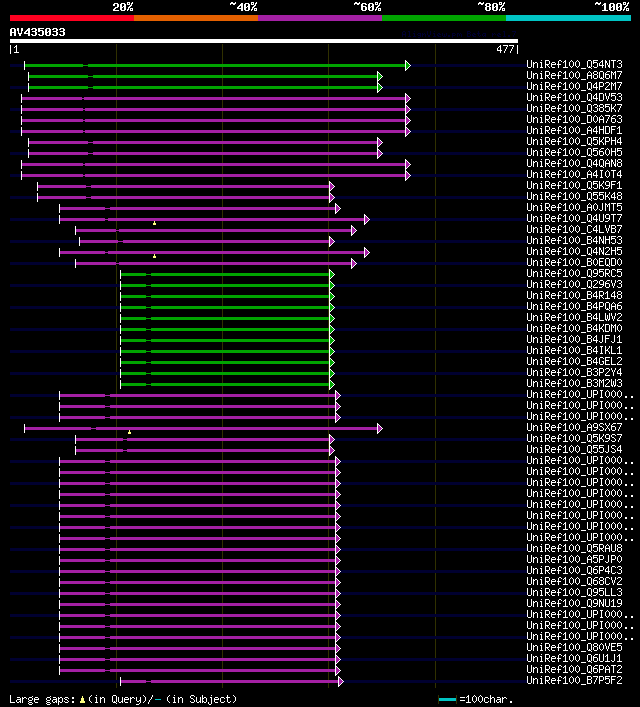Click the purple alignment bar for A9SX67
Screen dimensions: 640x707
tap(201, 428)
